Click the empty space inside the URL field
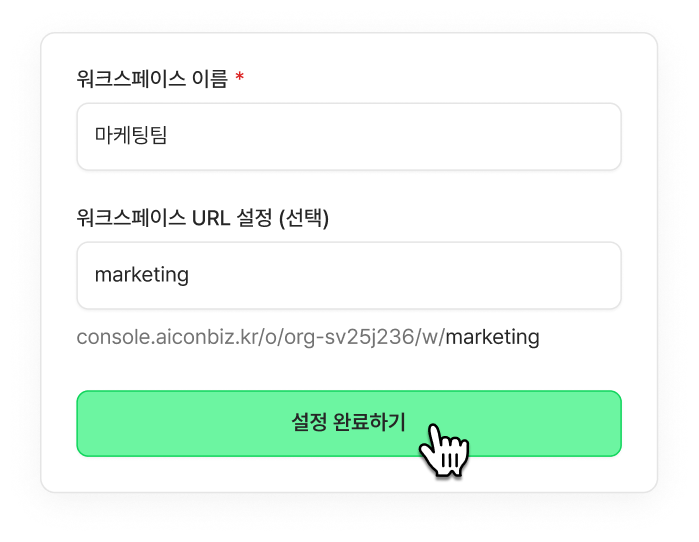699x542 pixels. pos(401,275)
